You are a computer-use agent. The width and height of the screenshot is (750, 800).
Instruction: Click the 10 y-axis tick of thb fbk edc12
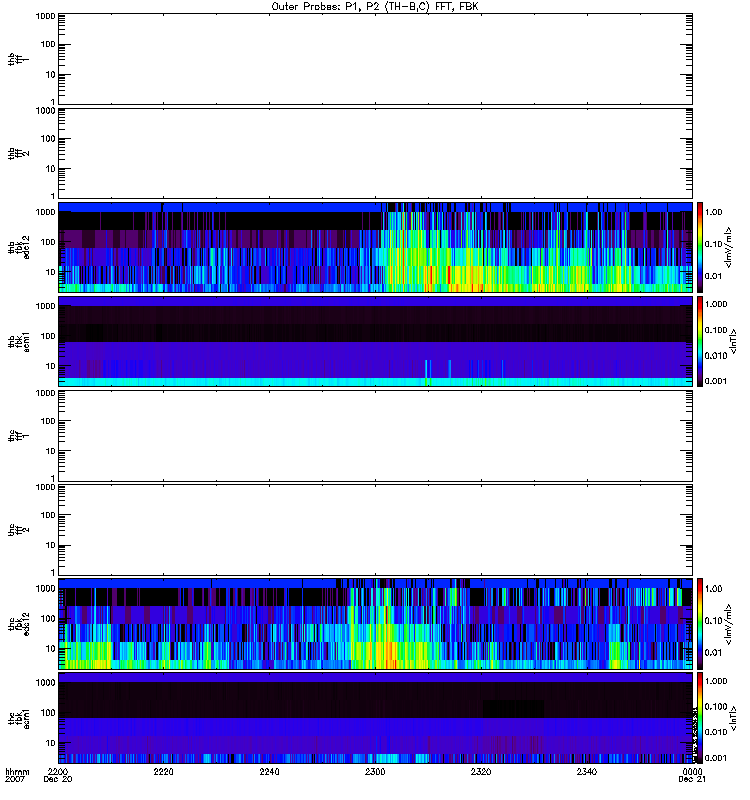coord(51,272)
